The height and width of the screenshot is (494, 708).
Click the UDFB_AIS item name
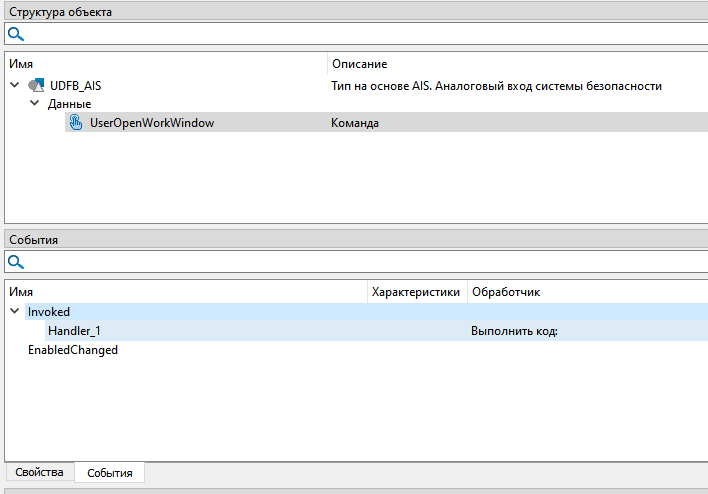75,86
